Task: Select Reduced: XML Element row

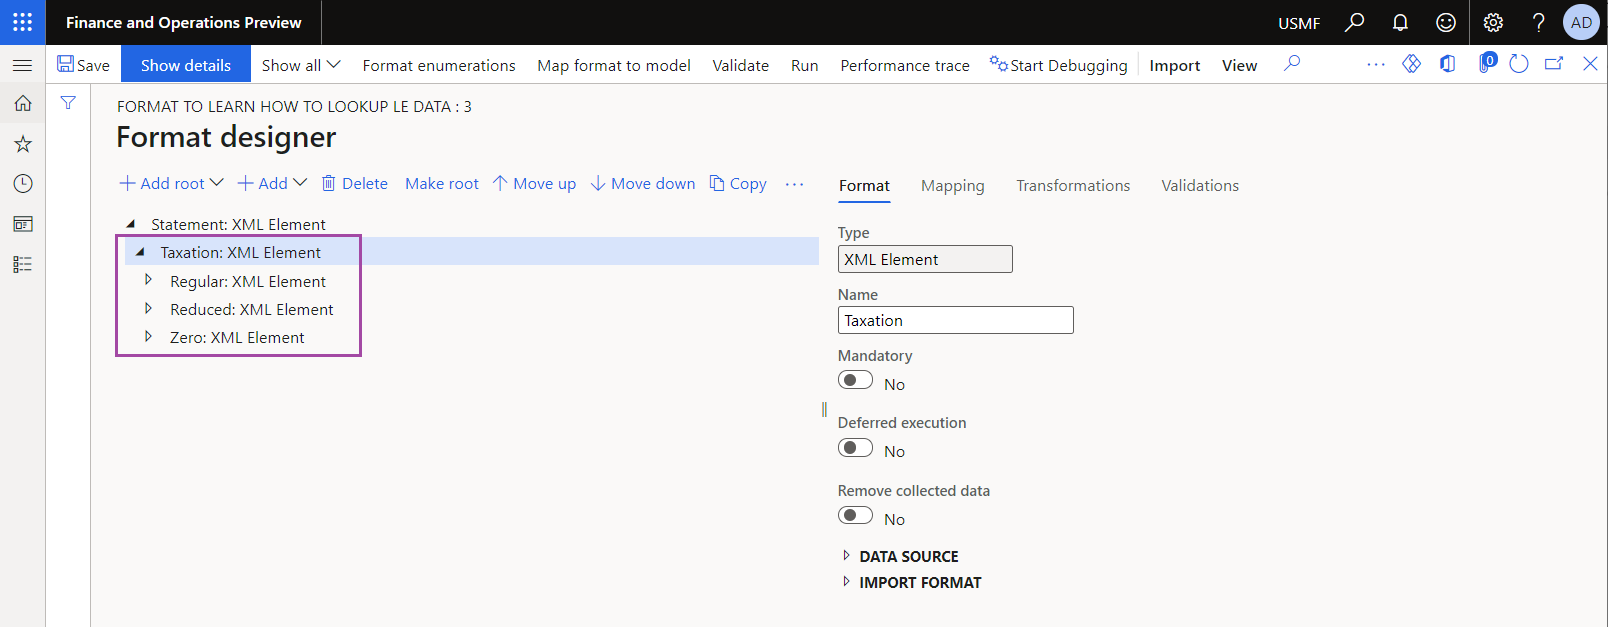Action: pyautogui.click(x=251, y=309)
